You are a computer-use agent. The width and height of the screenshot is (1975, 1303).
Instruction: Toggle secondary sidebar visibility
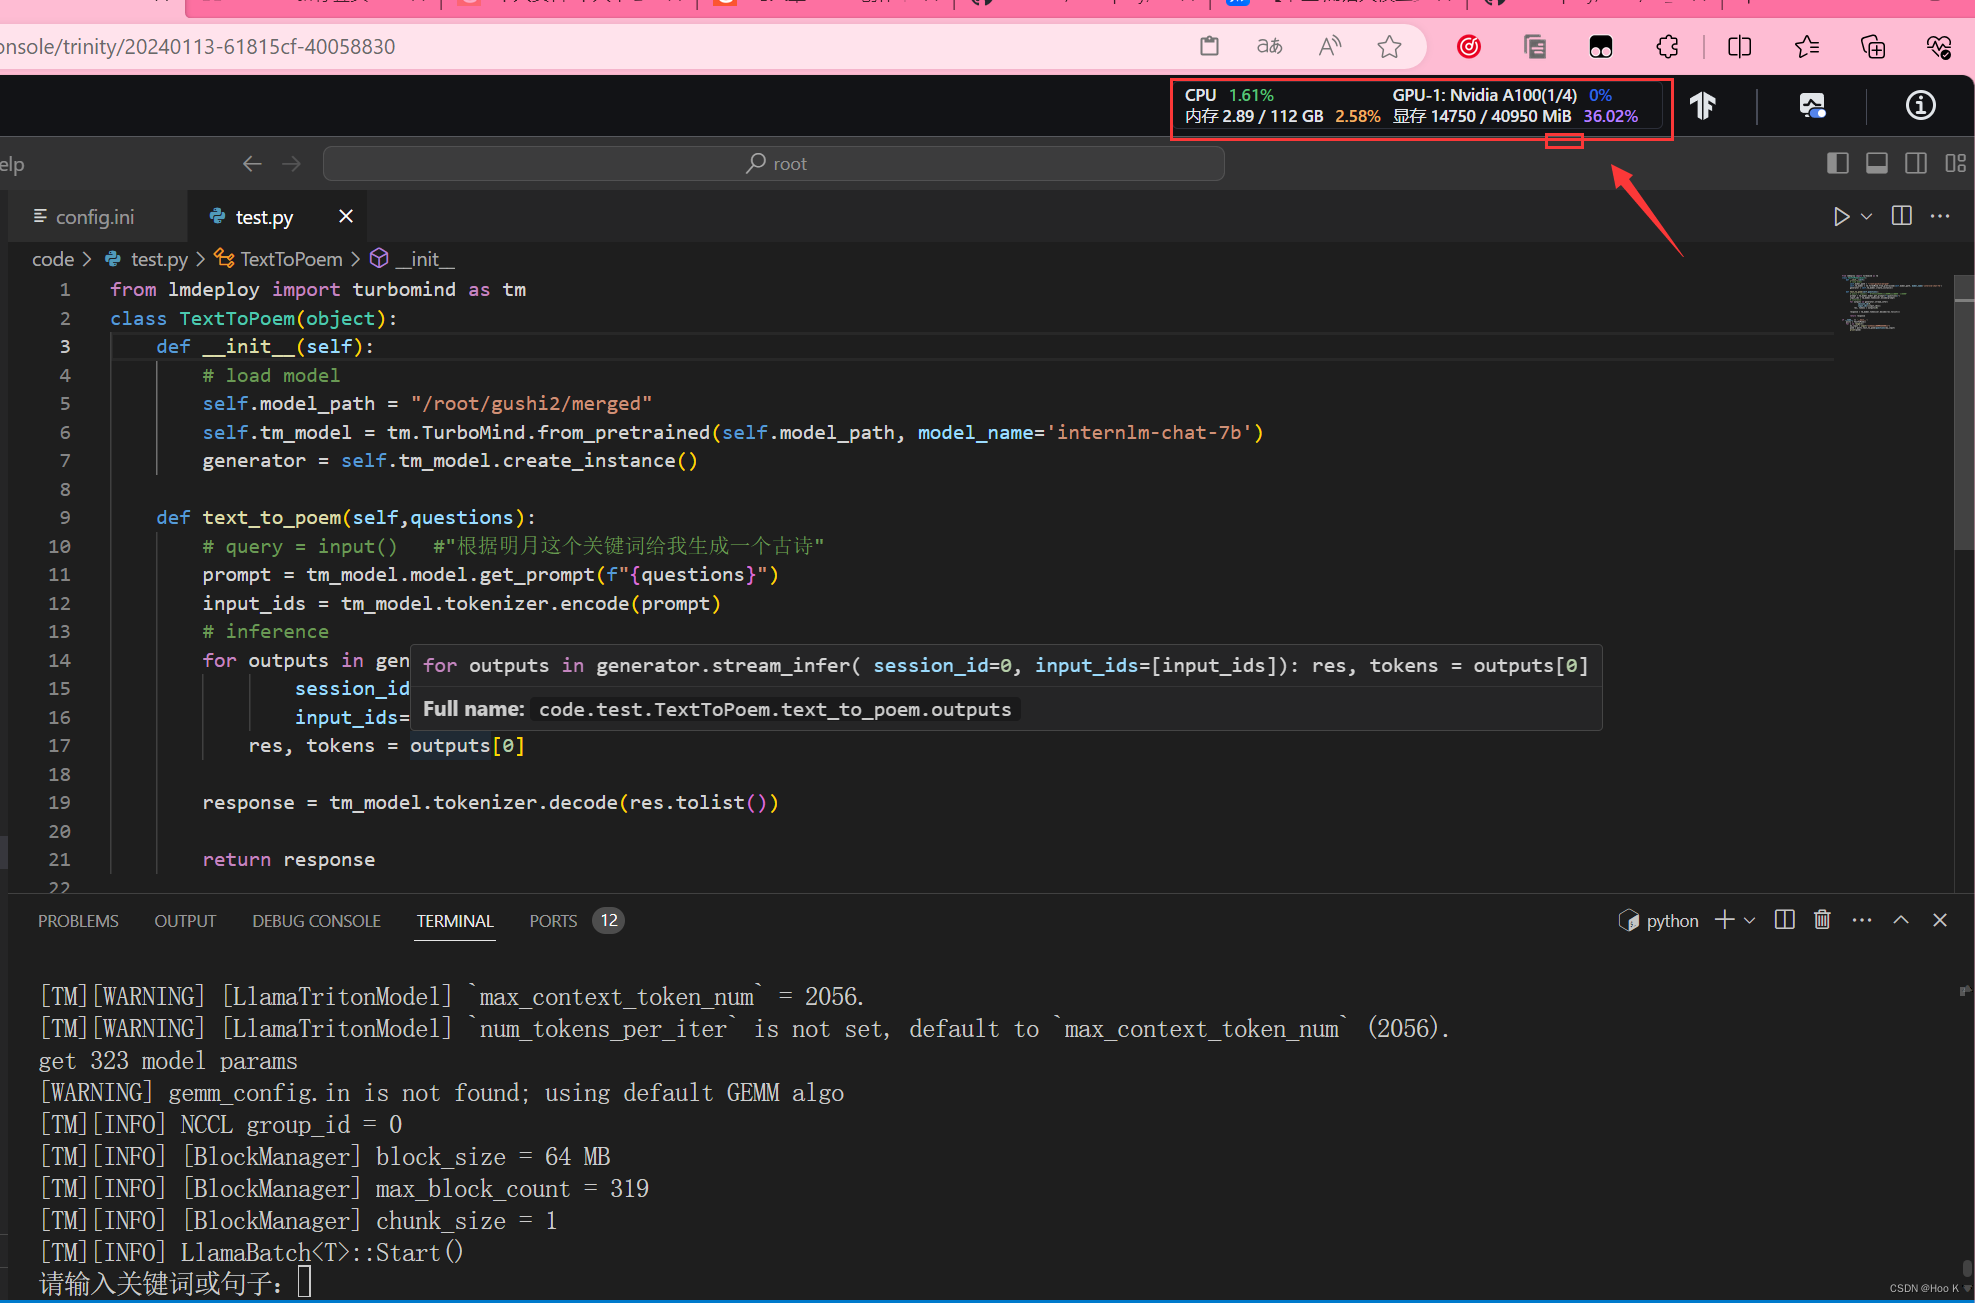pyautogui.click(x=1916, y=163)
